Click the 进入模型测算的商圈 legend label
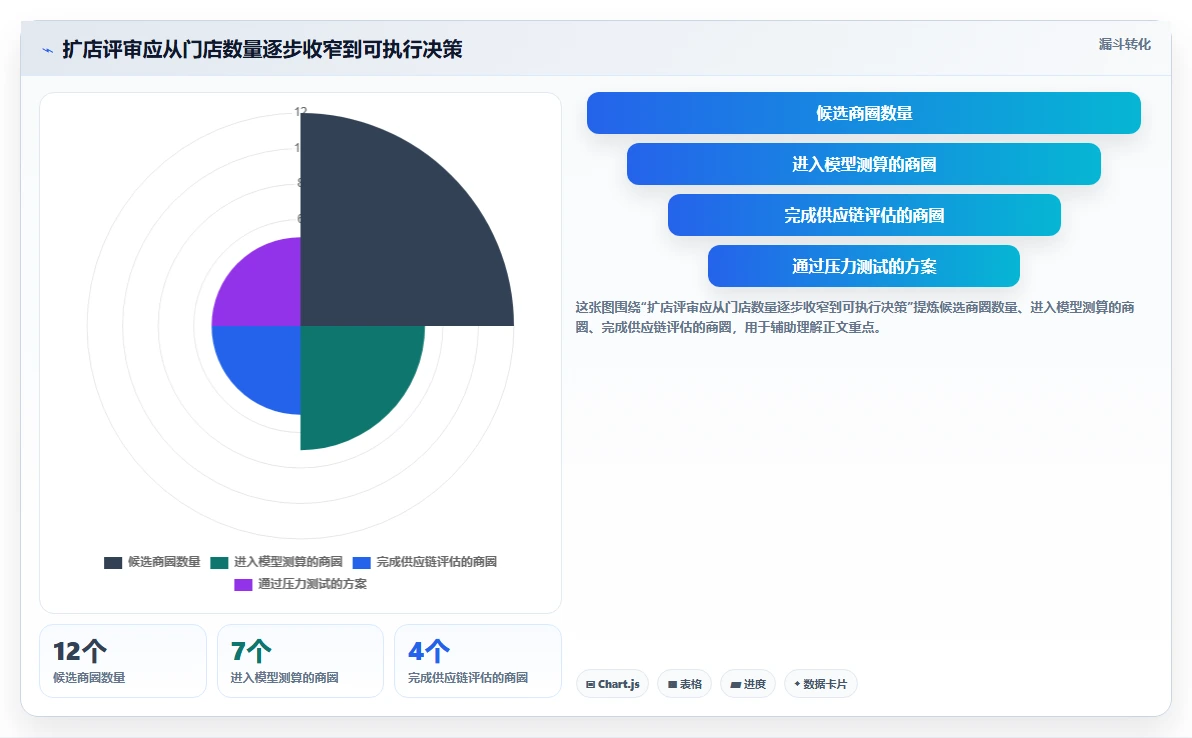 (x=288, y=562)
